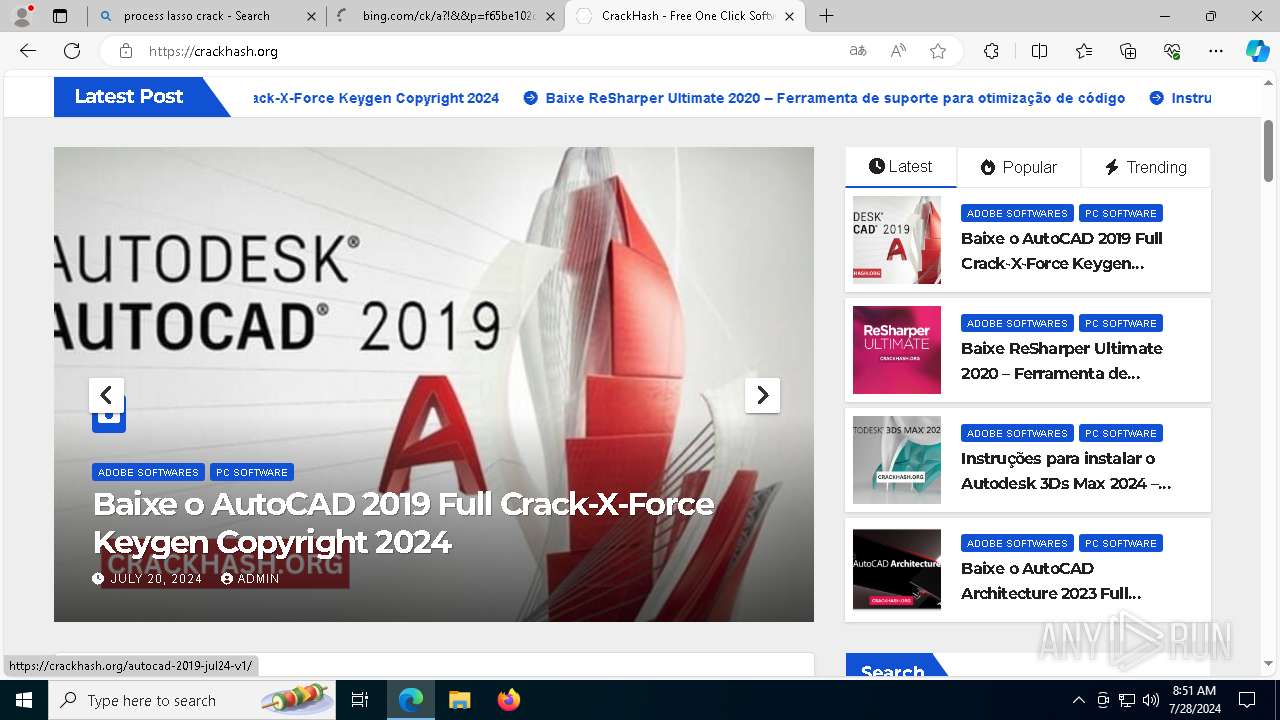
Task: Open ReSharper Ultimate 2020 post link
Action: (x=1061, y=361)
